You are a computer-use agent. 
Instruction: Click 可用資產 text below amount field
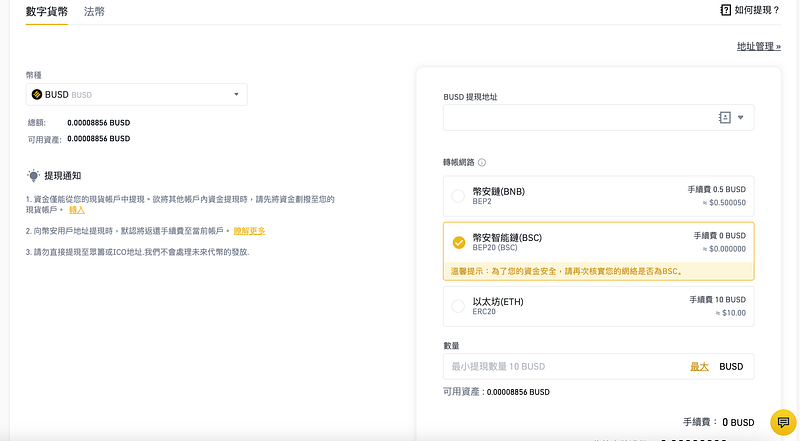pos(496,392)
